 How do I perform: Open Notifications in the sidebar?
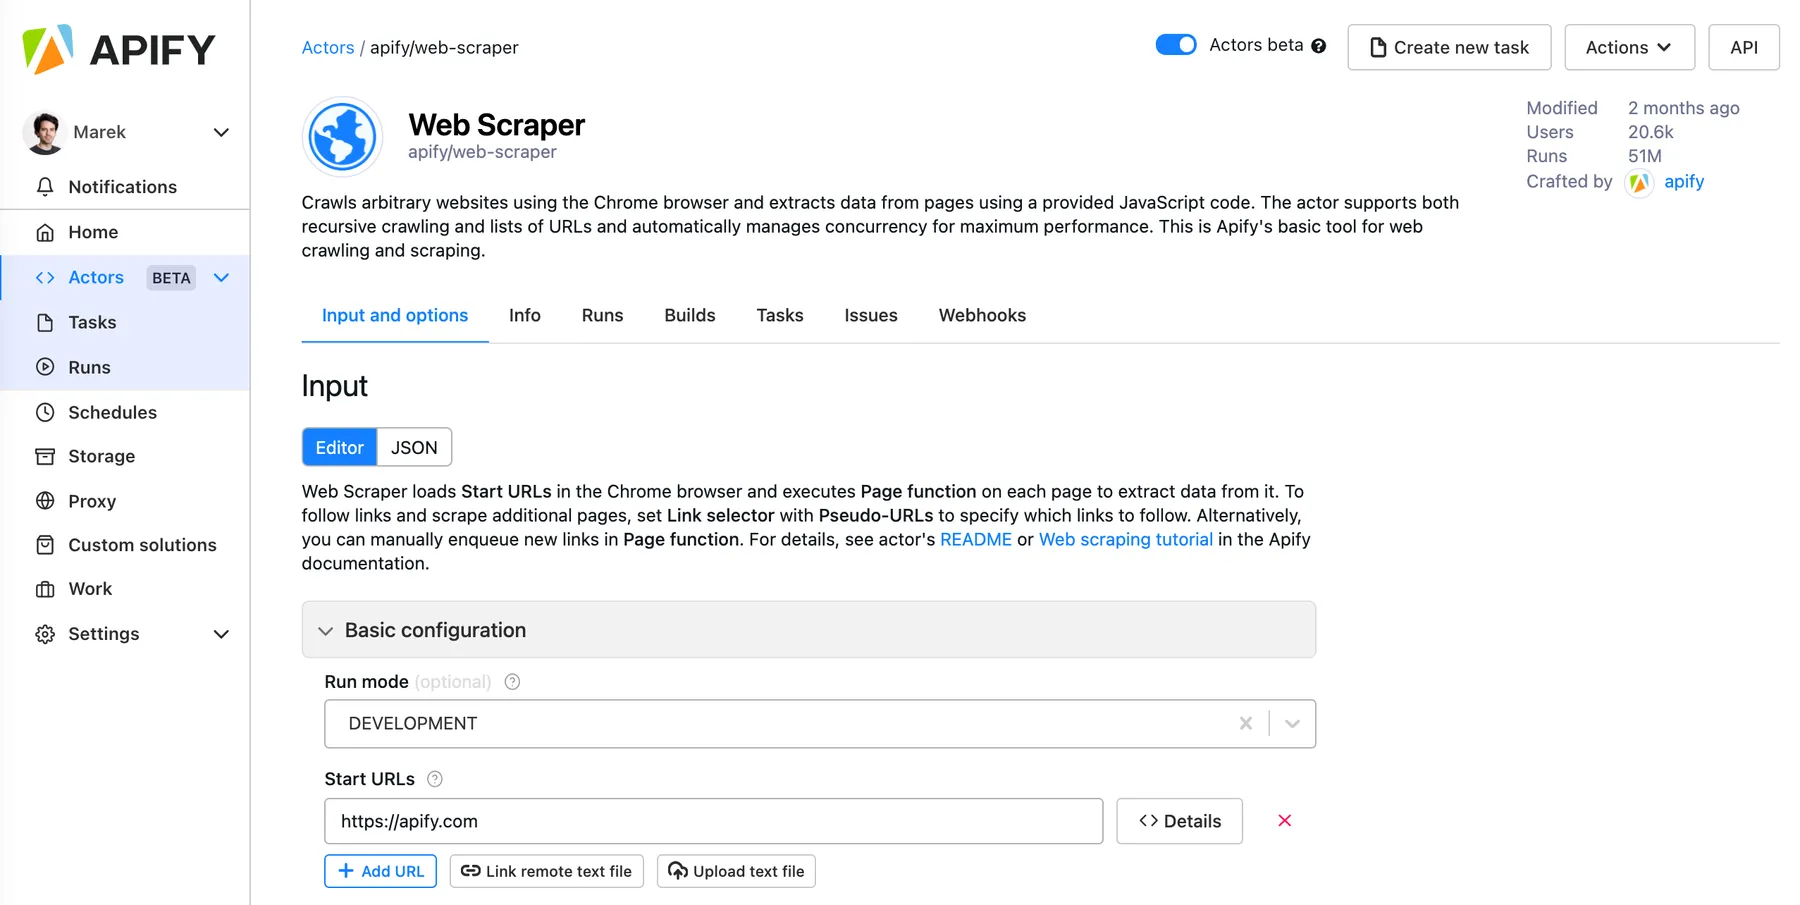click(x=125, y=187)
